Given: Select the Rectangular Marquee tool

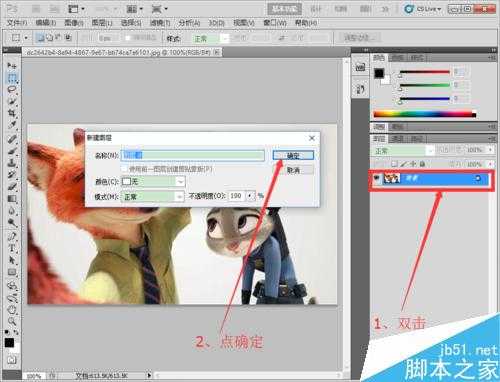Looking at the screenshot, I should [x=12, y=77].
